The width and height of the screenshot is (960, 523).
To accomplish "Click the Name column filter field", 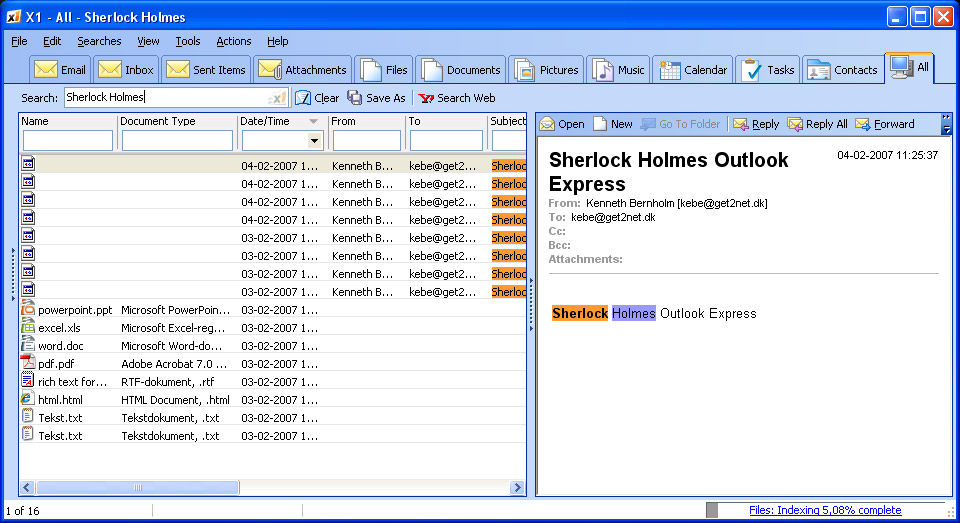I will pyautogui.click(x=68, y=141).
